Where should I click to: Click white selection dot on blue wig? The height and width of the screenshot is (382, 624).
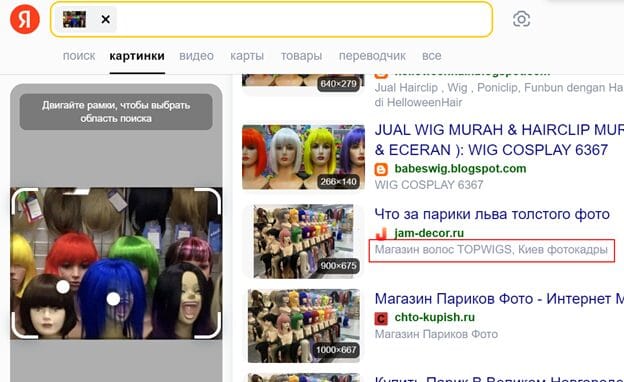pos(113,299)
